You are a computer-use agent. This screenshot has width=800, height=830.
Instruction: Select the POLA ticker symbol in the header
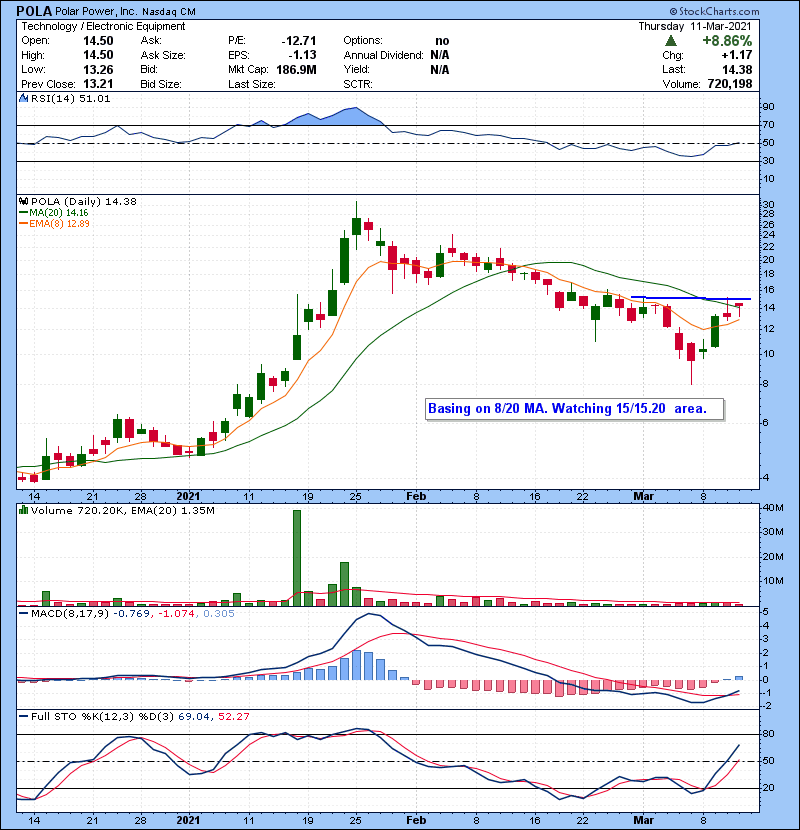(34, 11)
